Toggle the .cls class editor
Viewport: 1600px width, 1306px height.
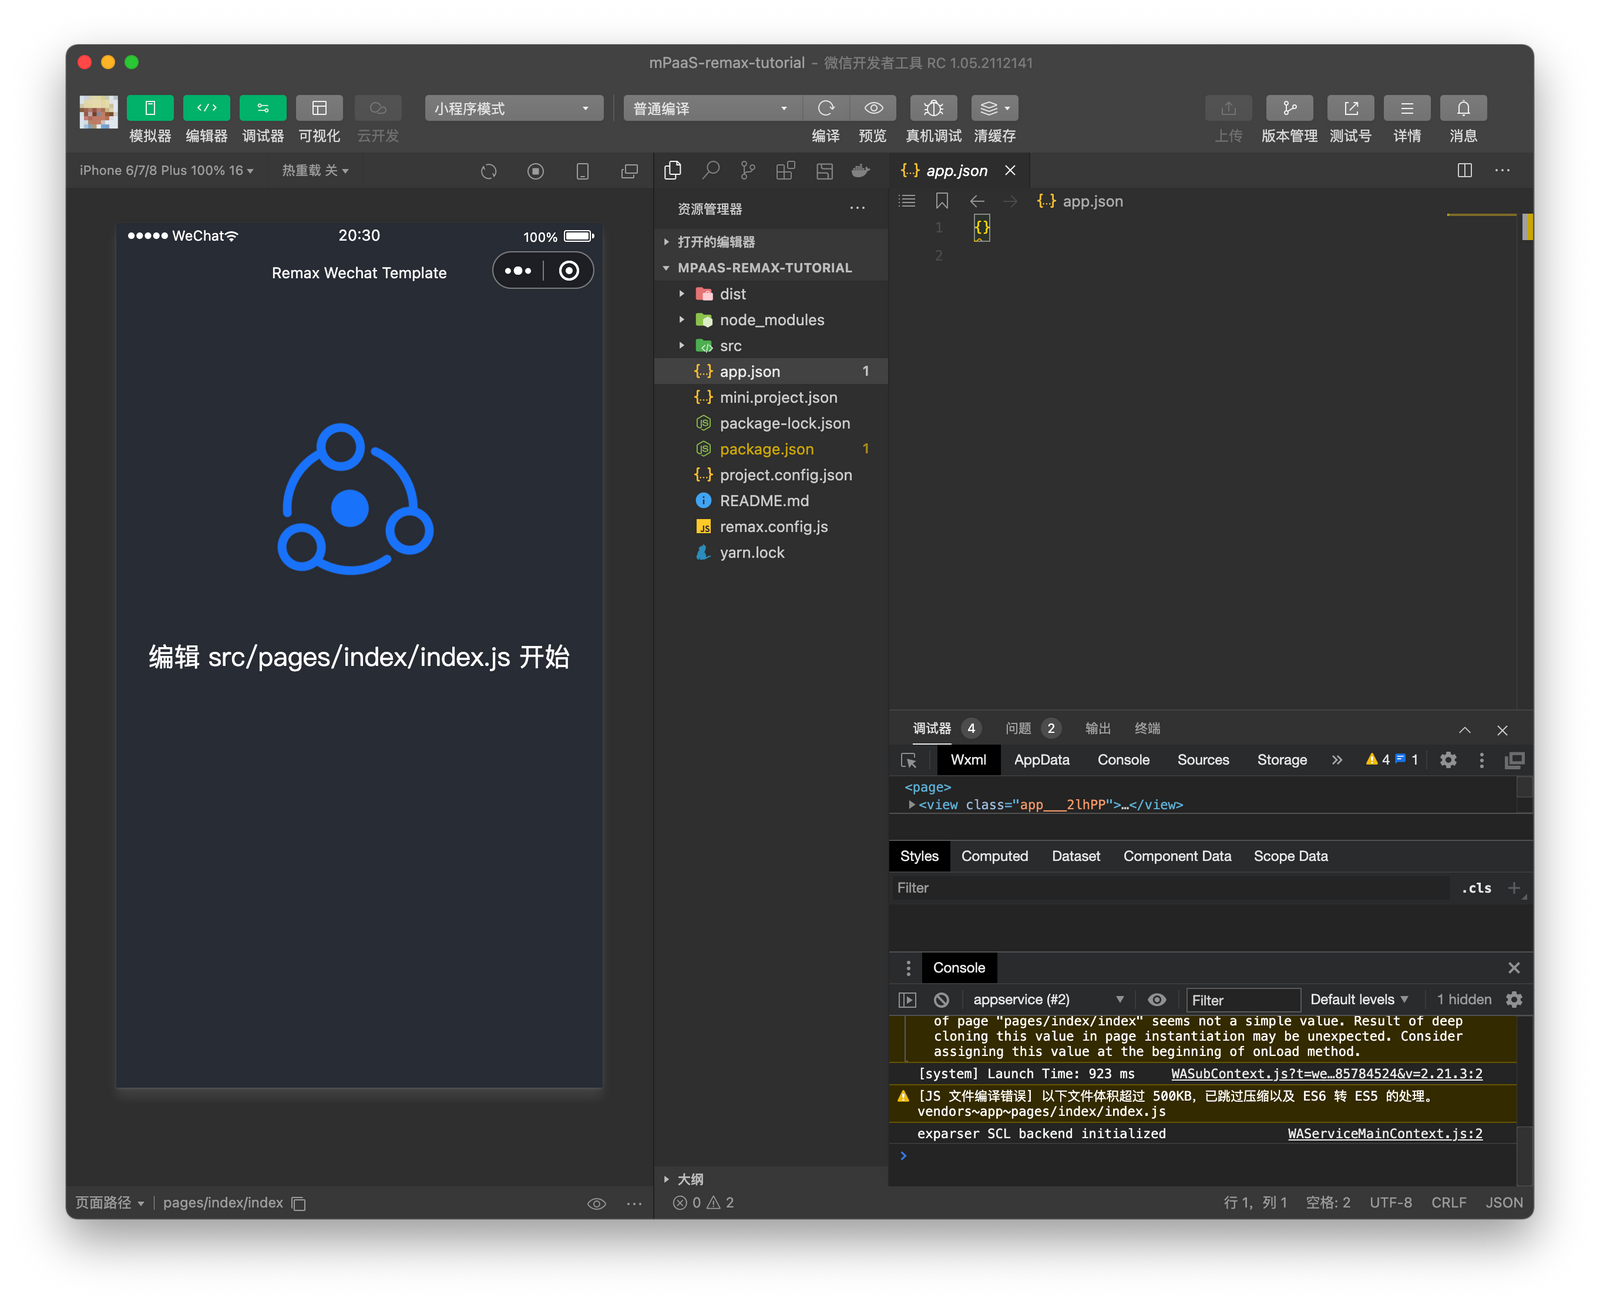[x=1477, y=888]
